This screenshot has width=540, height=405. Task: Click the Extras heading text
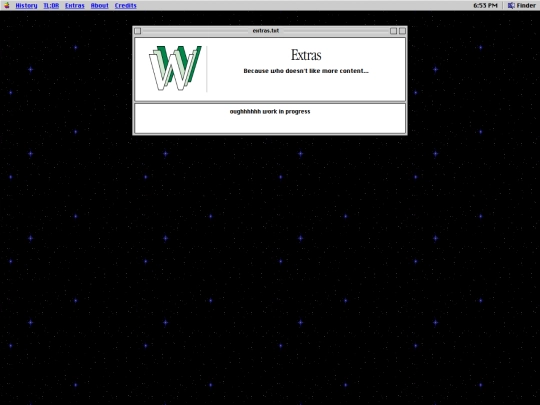(306, 55)
